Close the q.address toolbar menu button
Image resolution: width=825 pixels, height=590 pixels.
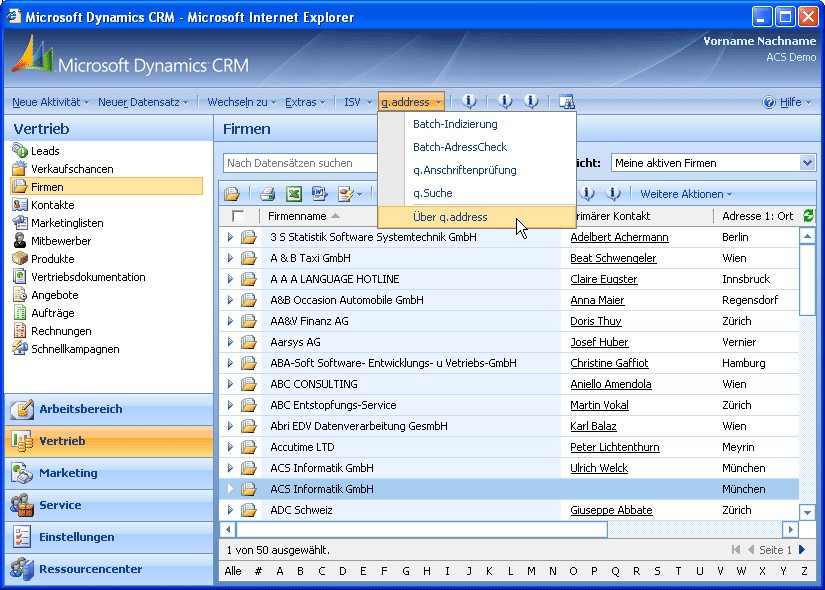[x=411, y=102]
